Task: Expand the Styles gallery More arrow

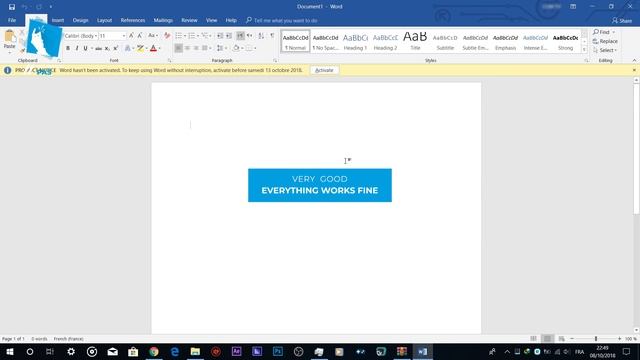Action: pos(584,49)
